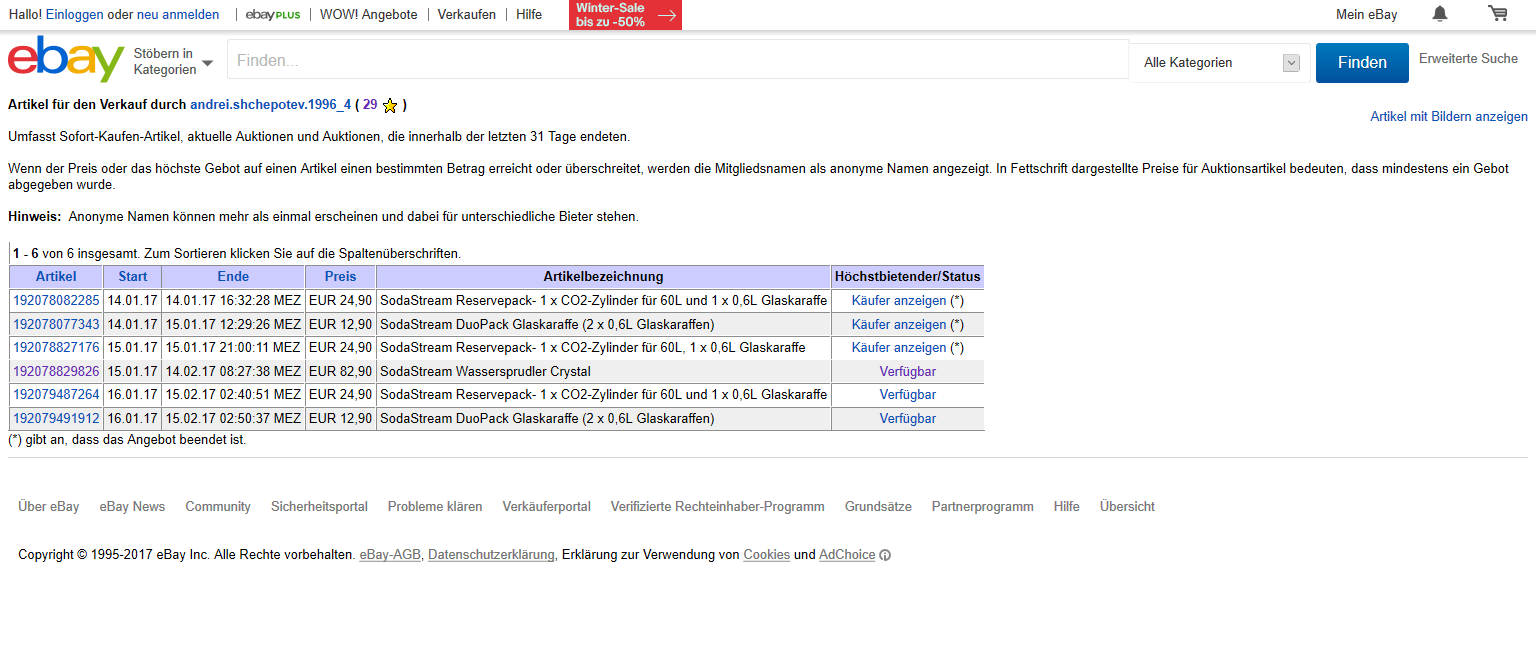Open item 192079487264

point(56,395)
